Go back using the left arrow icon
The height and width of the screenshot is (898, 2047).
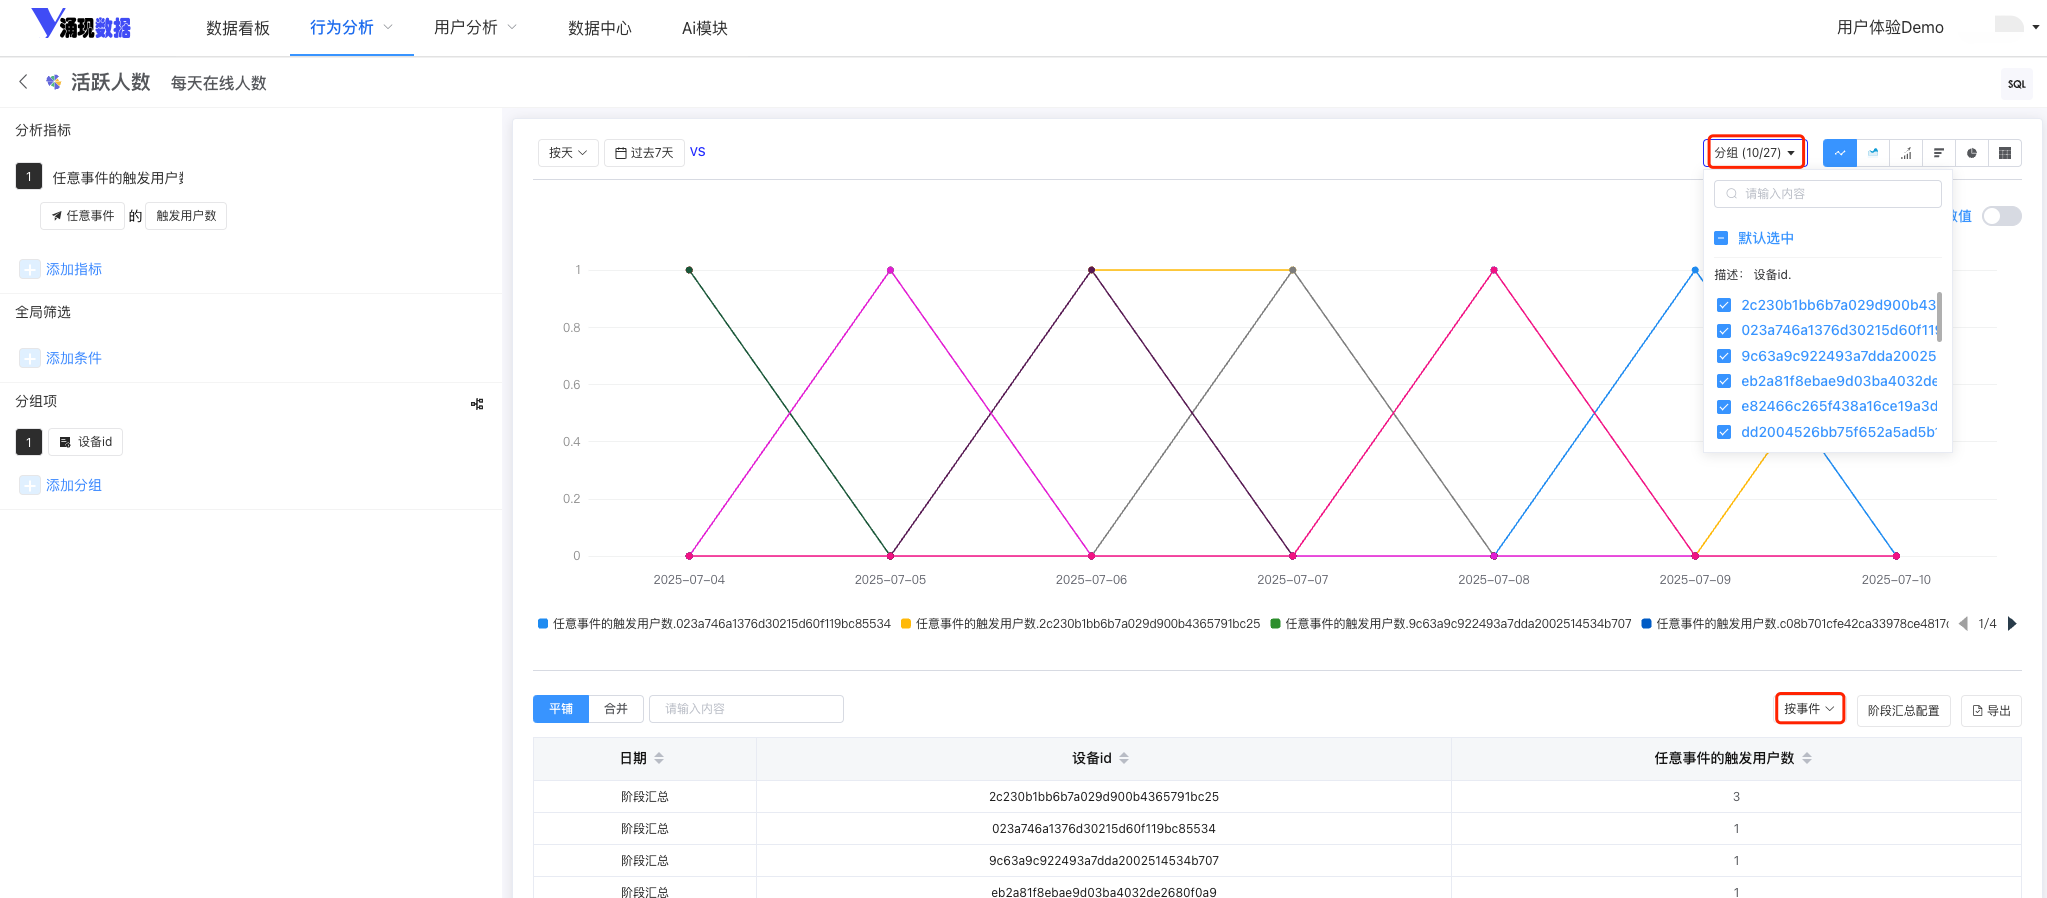pos(23,82)
